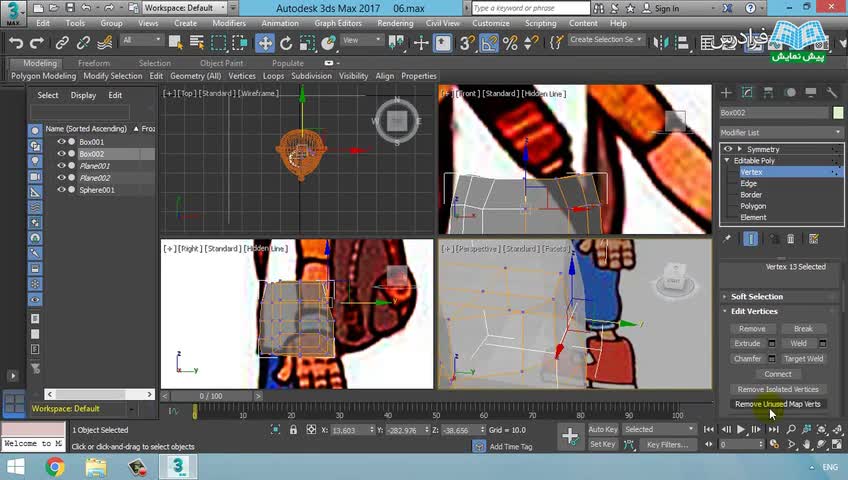This screenshot has width=848, height=480.
Task: Click the Select and Rotate tool
Action: (286, 43)
